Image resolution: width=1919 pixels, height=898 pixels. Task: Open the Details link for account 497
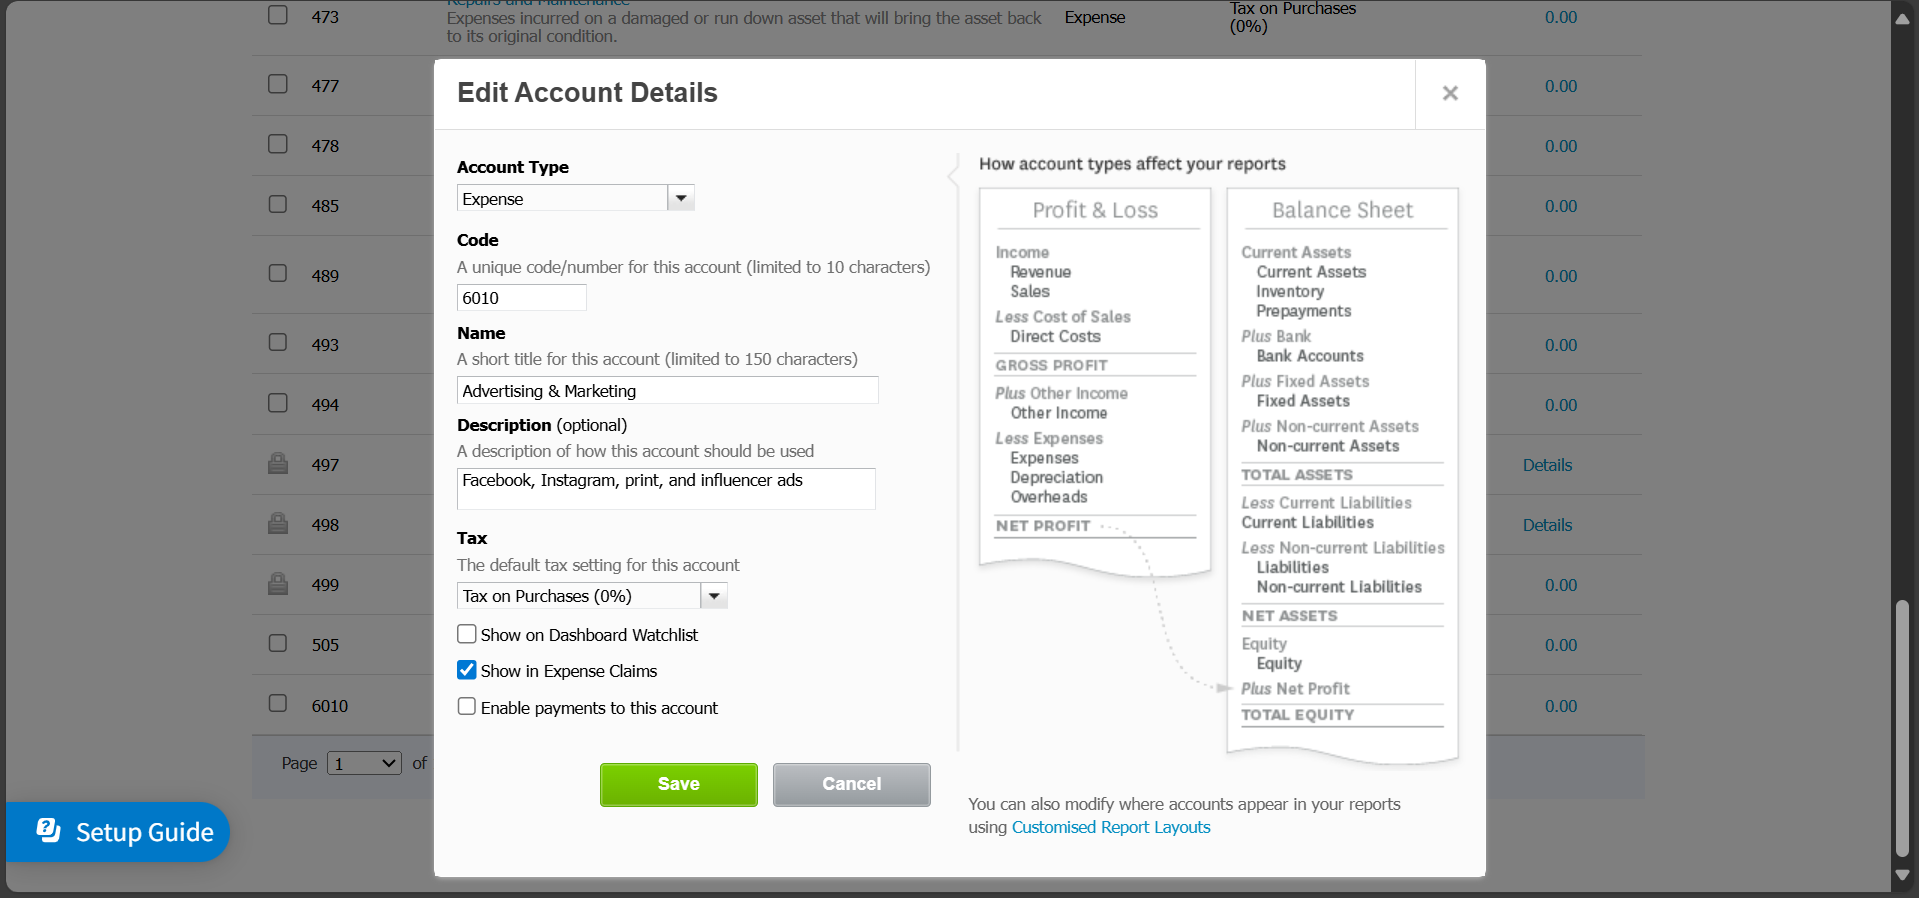click(x=1547, y=465)
